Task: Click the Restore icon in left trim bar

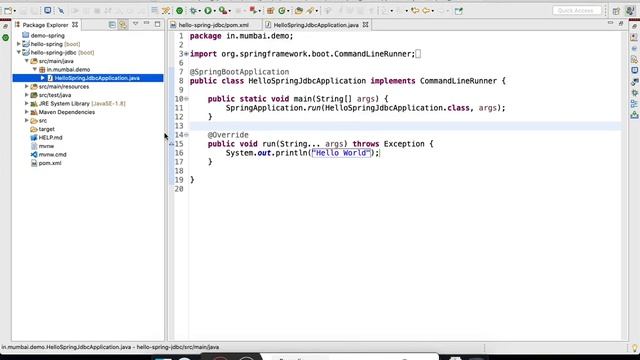Action: point(5,26)
